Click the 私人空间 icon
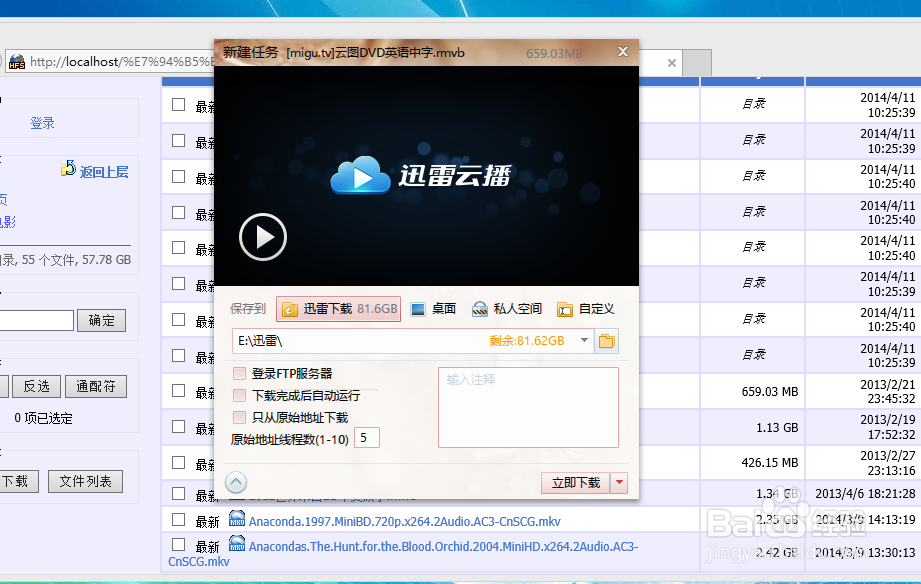 [x=480, y=309]
